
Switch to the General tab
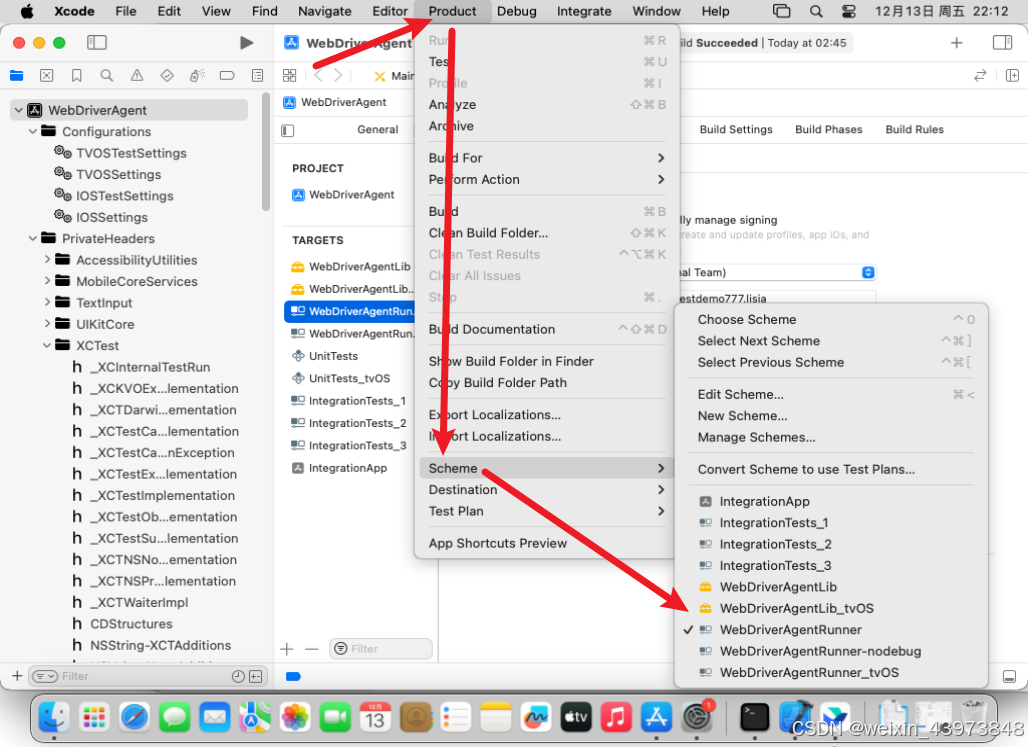(x=378, y=130)
